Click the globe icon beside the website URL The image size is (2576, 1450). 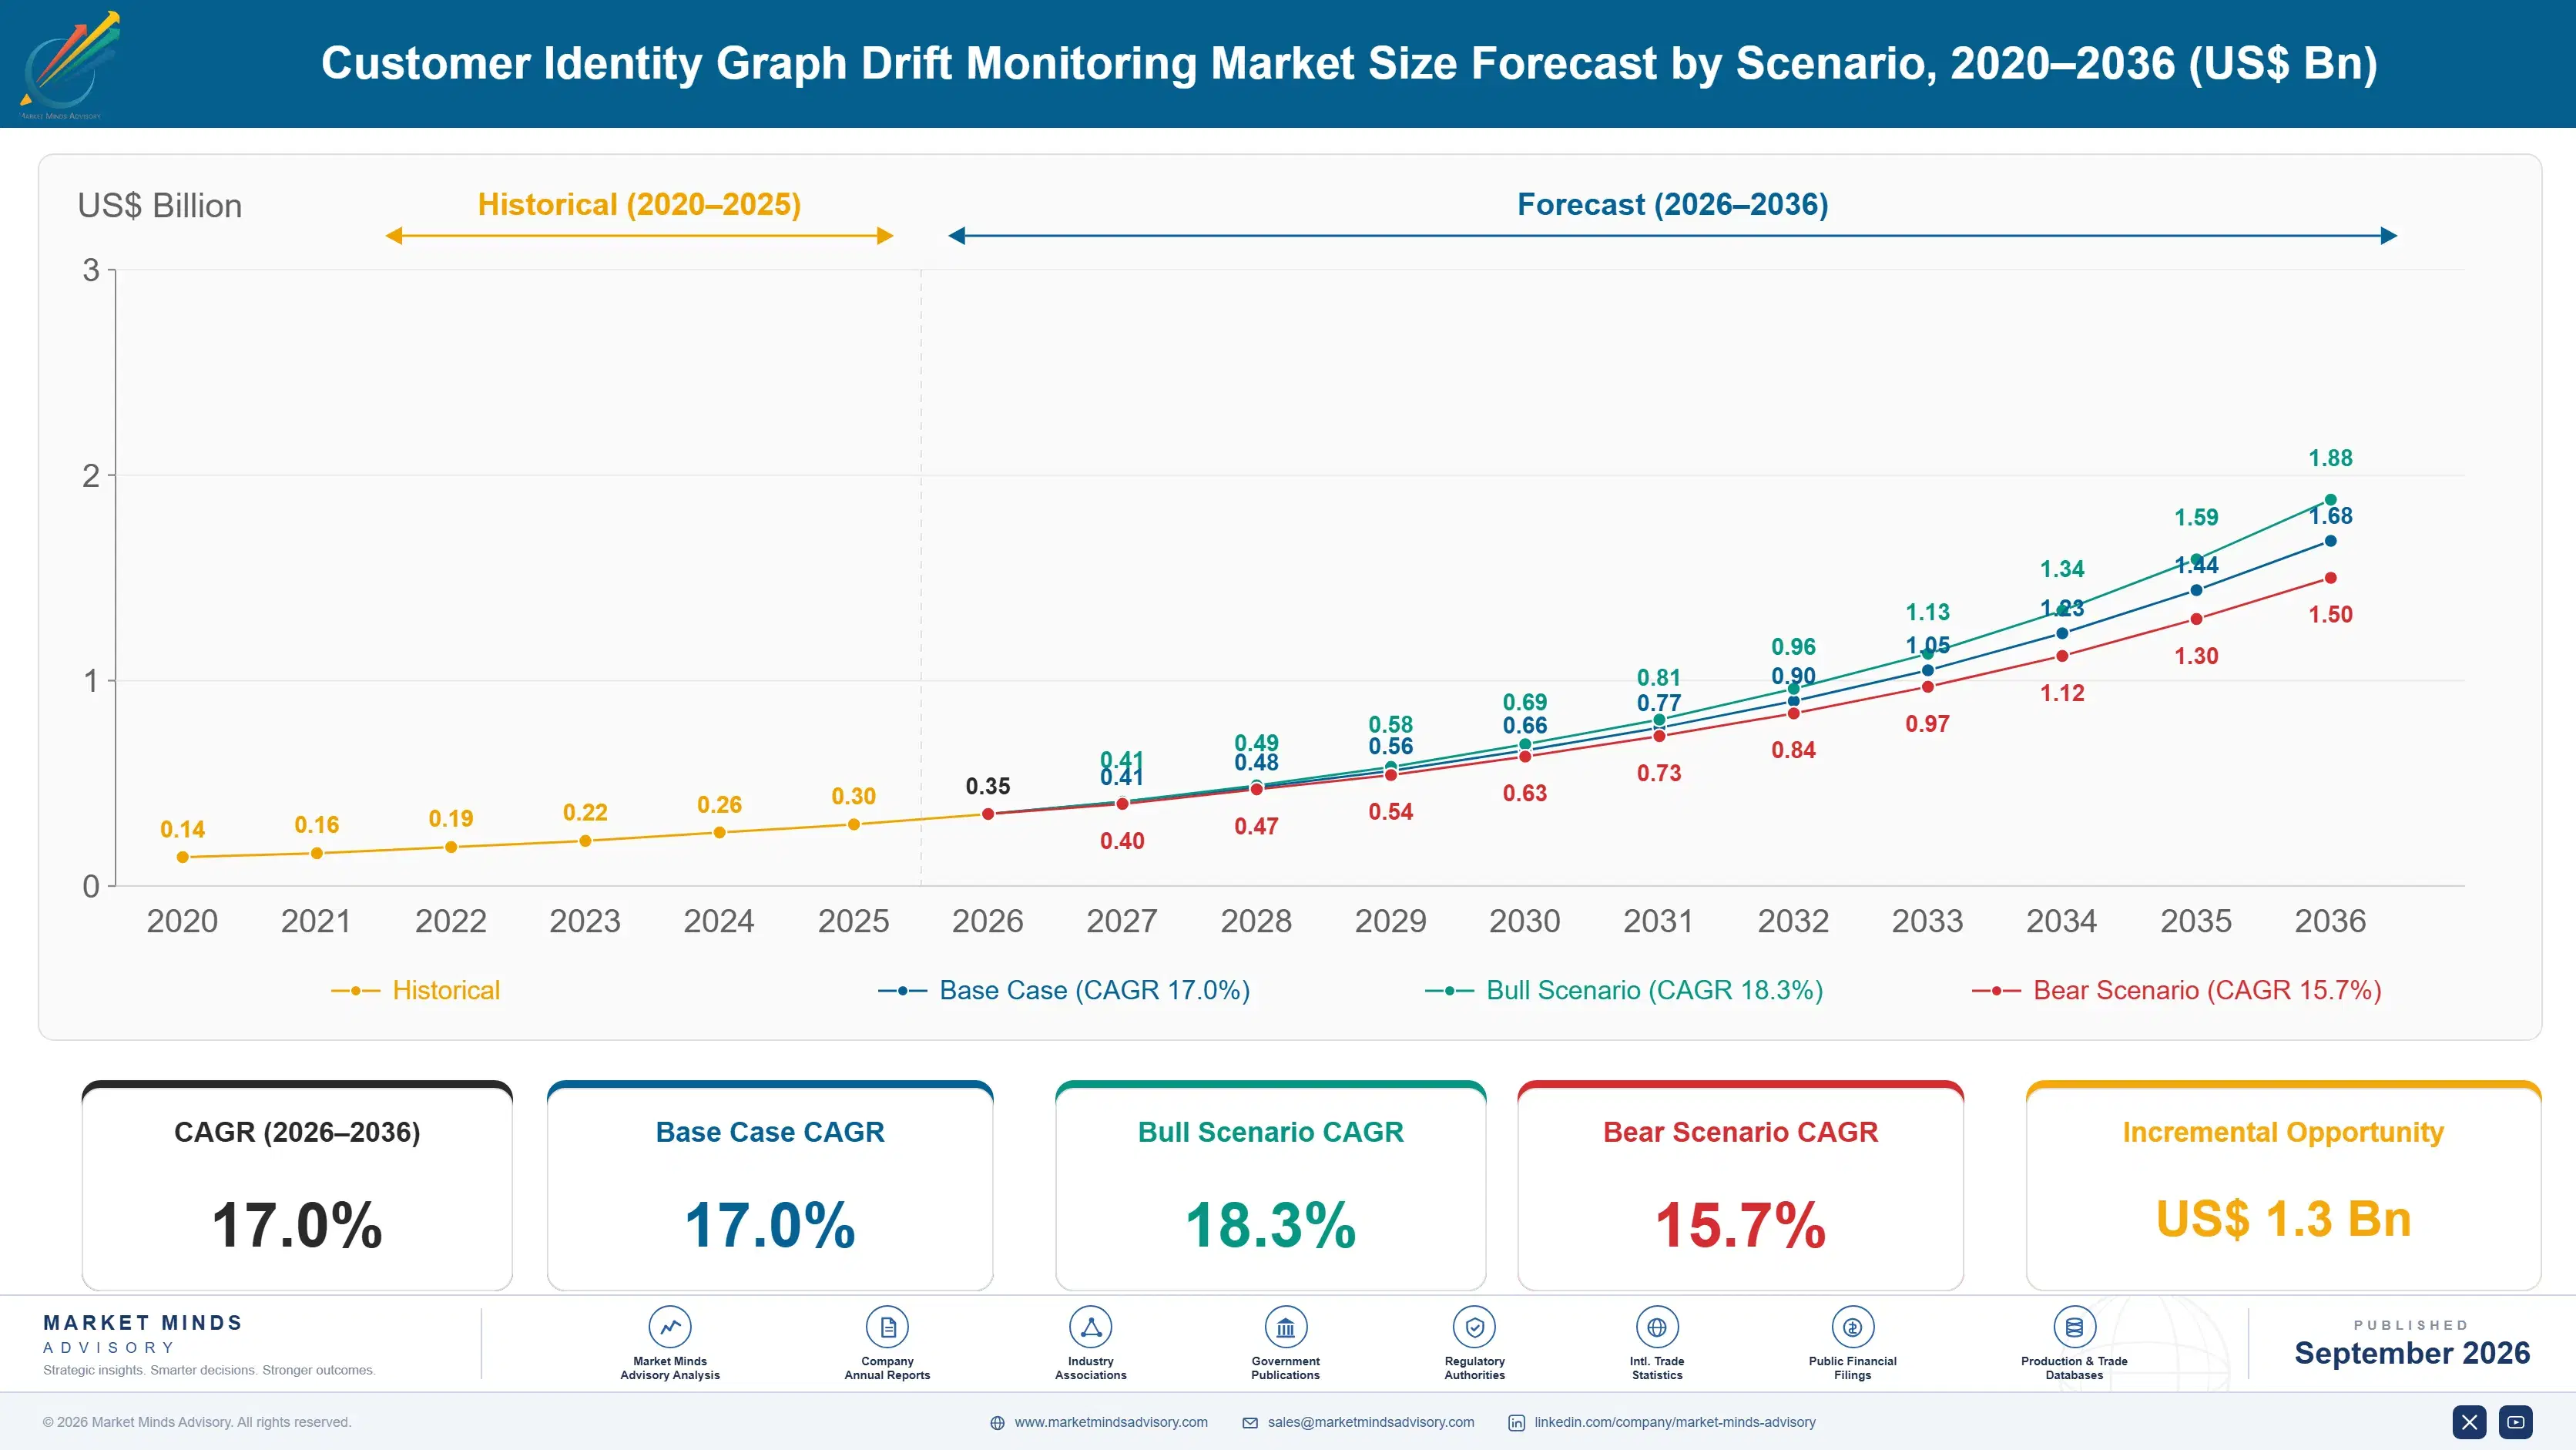coord(997,1423)
